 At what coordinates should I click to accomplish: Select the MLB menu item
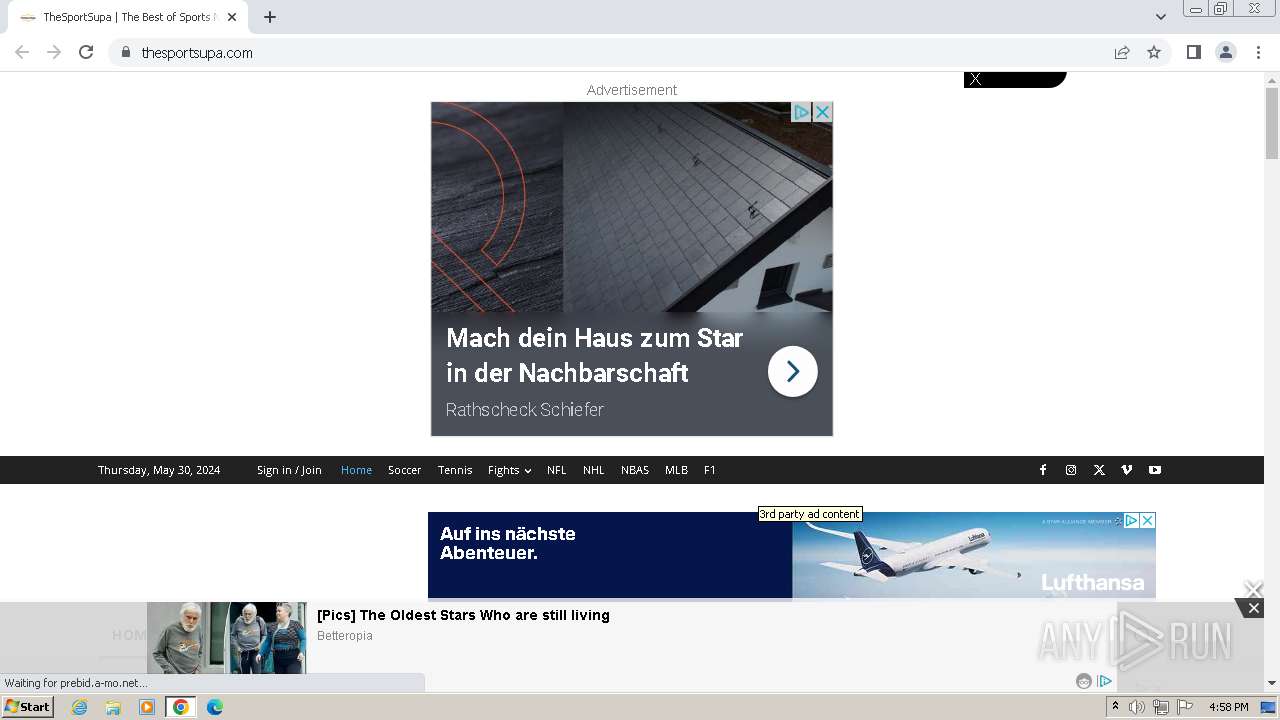coord(676,470)
